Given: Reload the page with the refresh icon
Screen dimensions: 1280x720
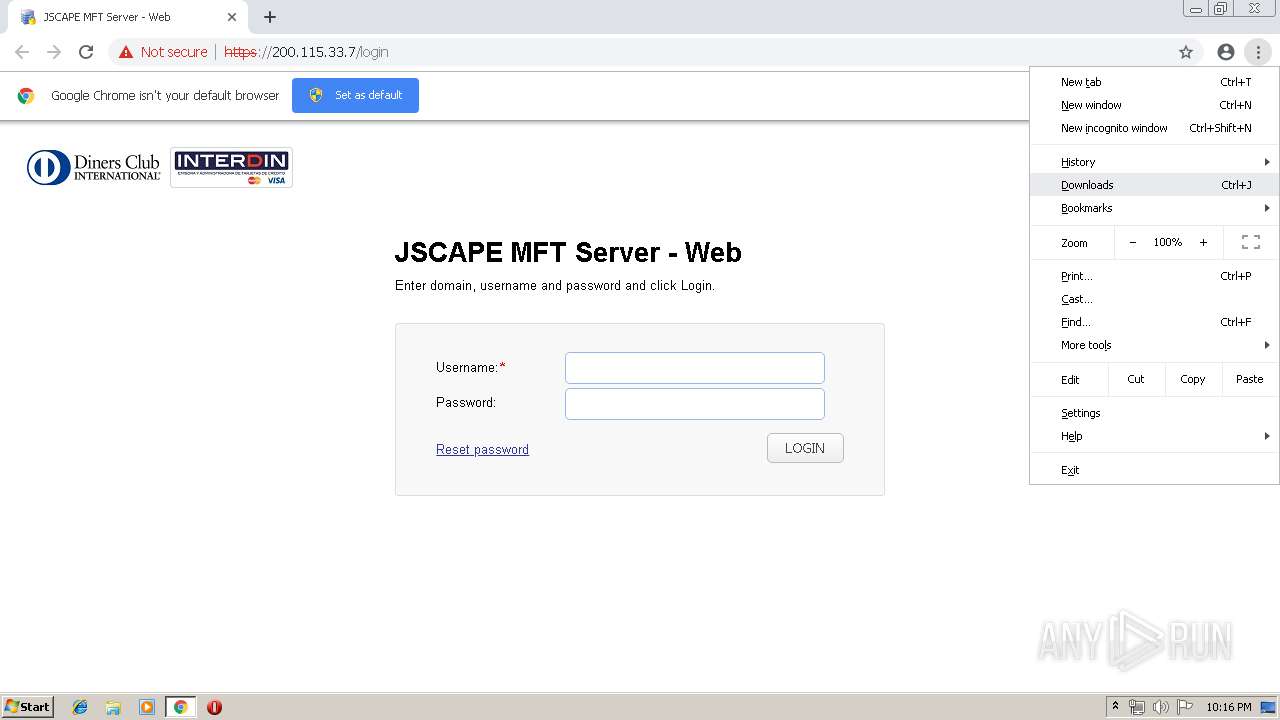Looking at the screenshot, I should click(x=86, y=52).
